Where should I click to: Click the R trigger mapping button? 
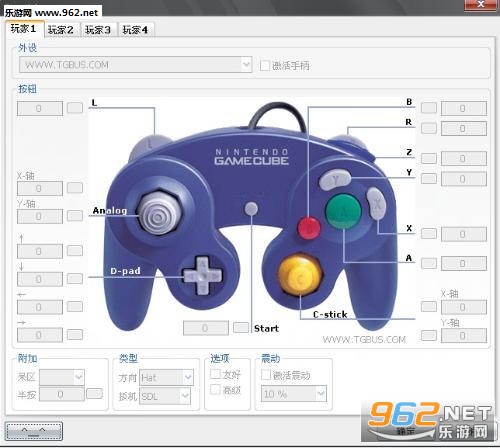coord(429,128)
